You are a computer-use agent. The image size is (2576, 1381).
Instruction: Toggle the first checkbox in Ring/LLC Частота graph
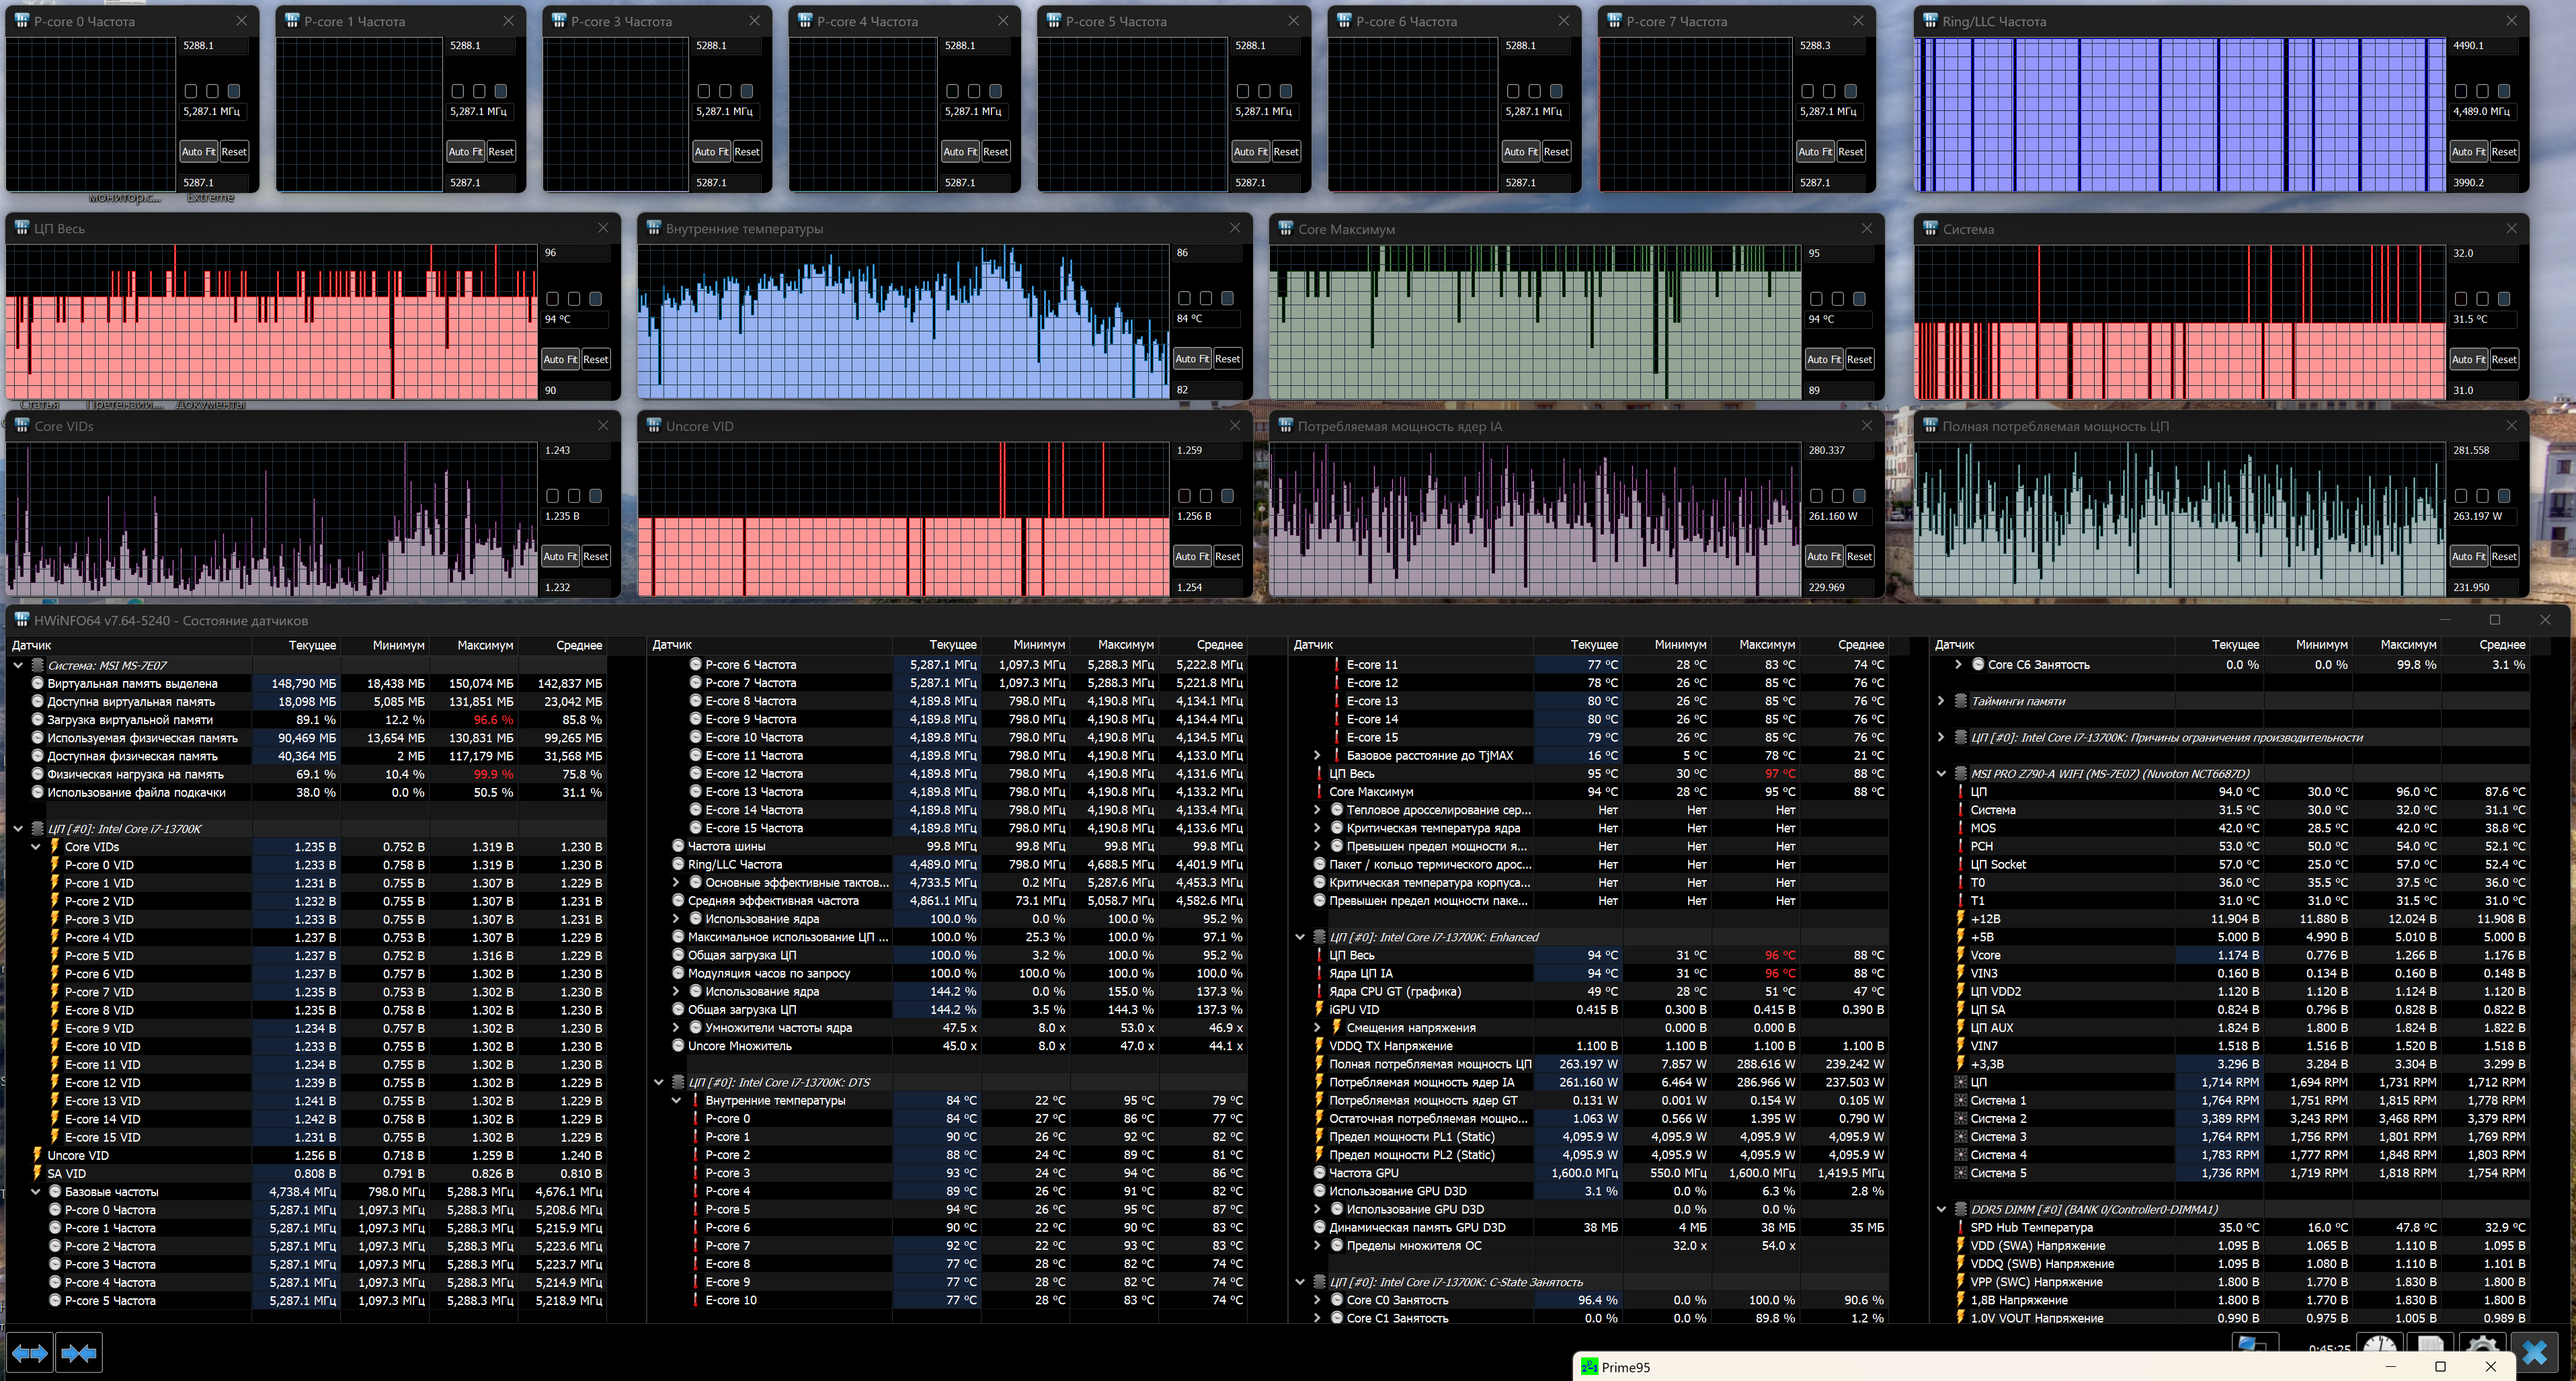2461,91
